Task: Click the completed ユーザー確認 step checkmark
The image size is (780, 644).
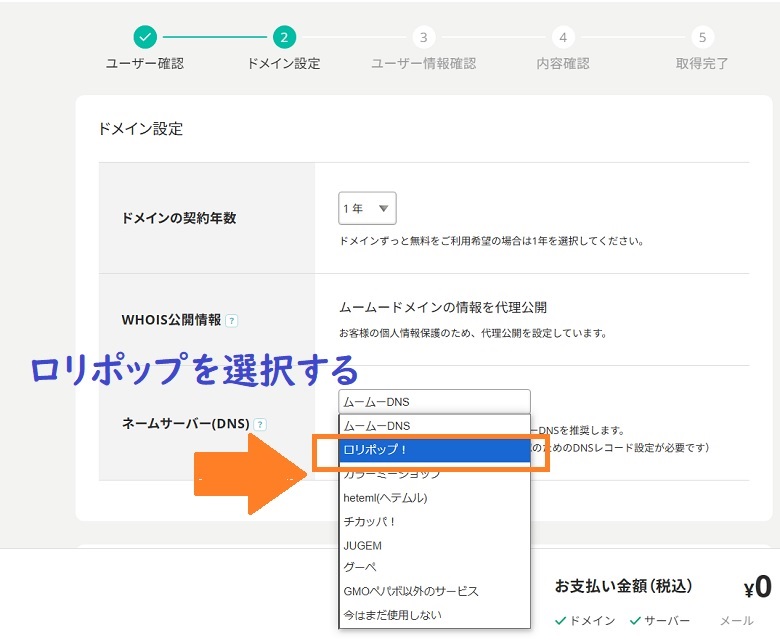Action: [145, 37]
